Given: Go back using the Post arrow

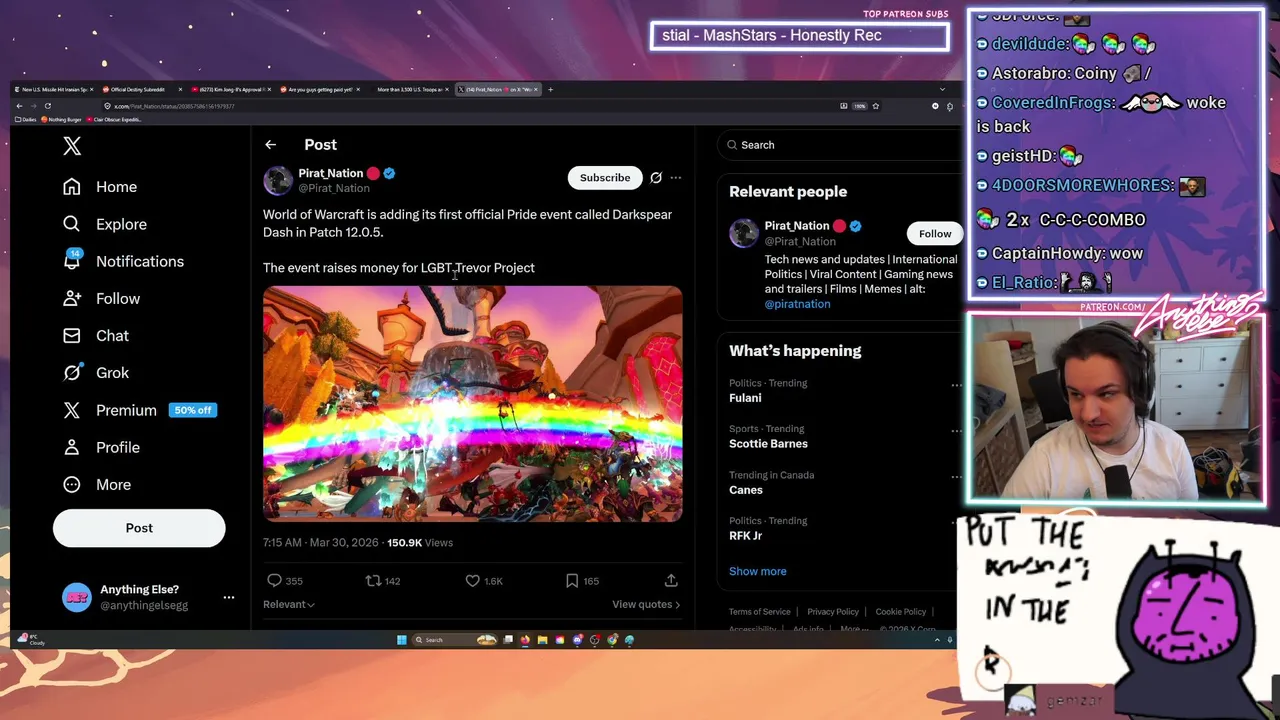Looking at the screenshot, I should [270, 145].
